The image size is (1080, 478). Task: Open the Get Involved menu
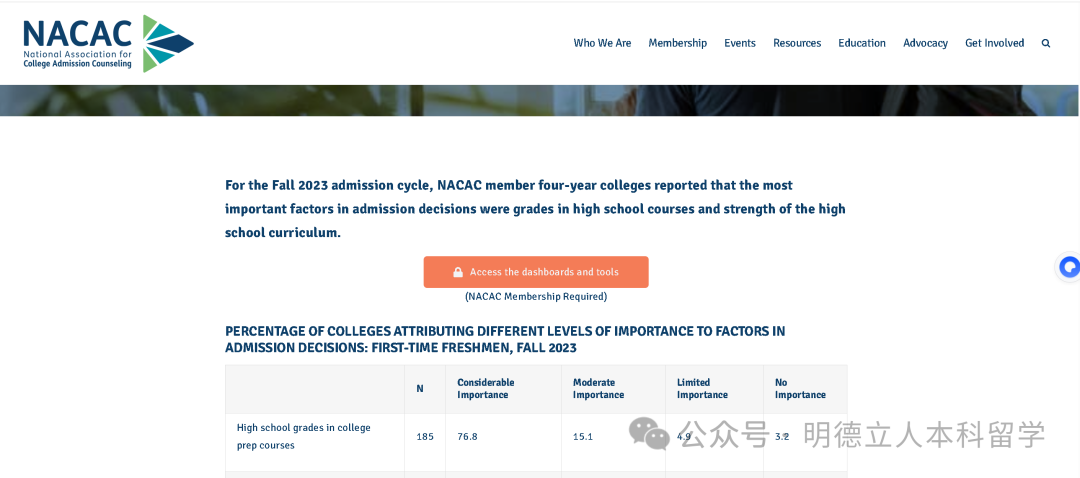994,43
